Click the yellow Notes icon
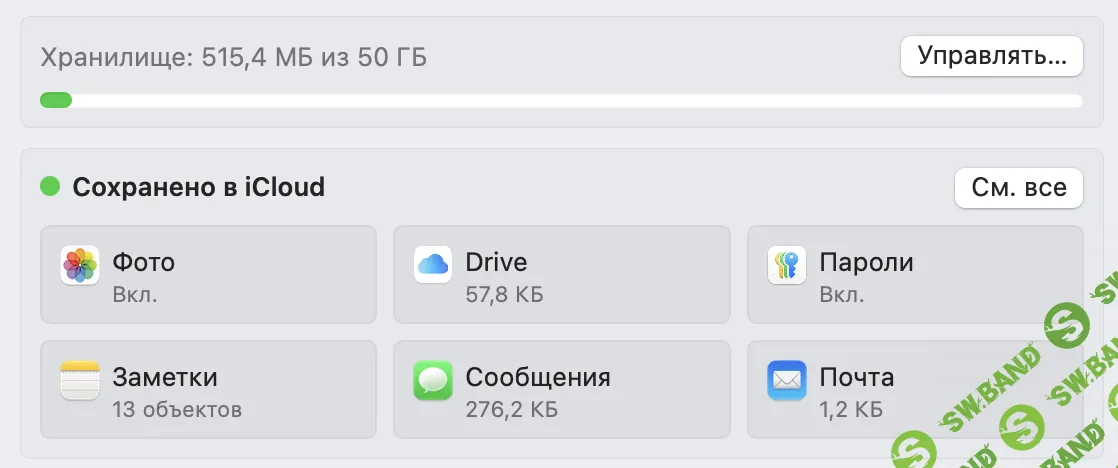Image resolution: width=1118 pixels, height=468 pixels. pos(79,381)
